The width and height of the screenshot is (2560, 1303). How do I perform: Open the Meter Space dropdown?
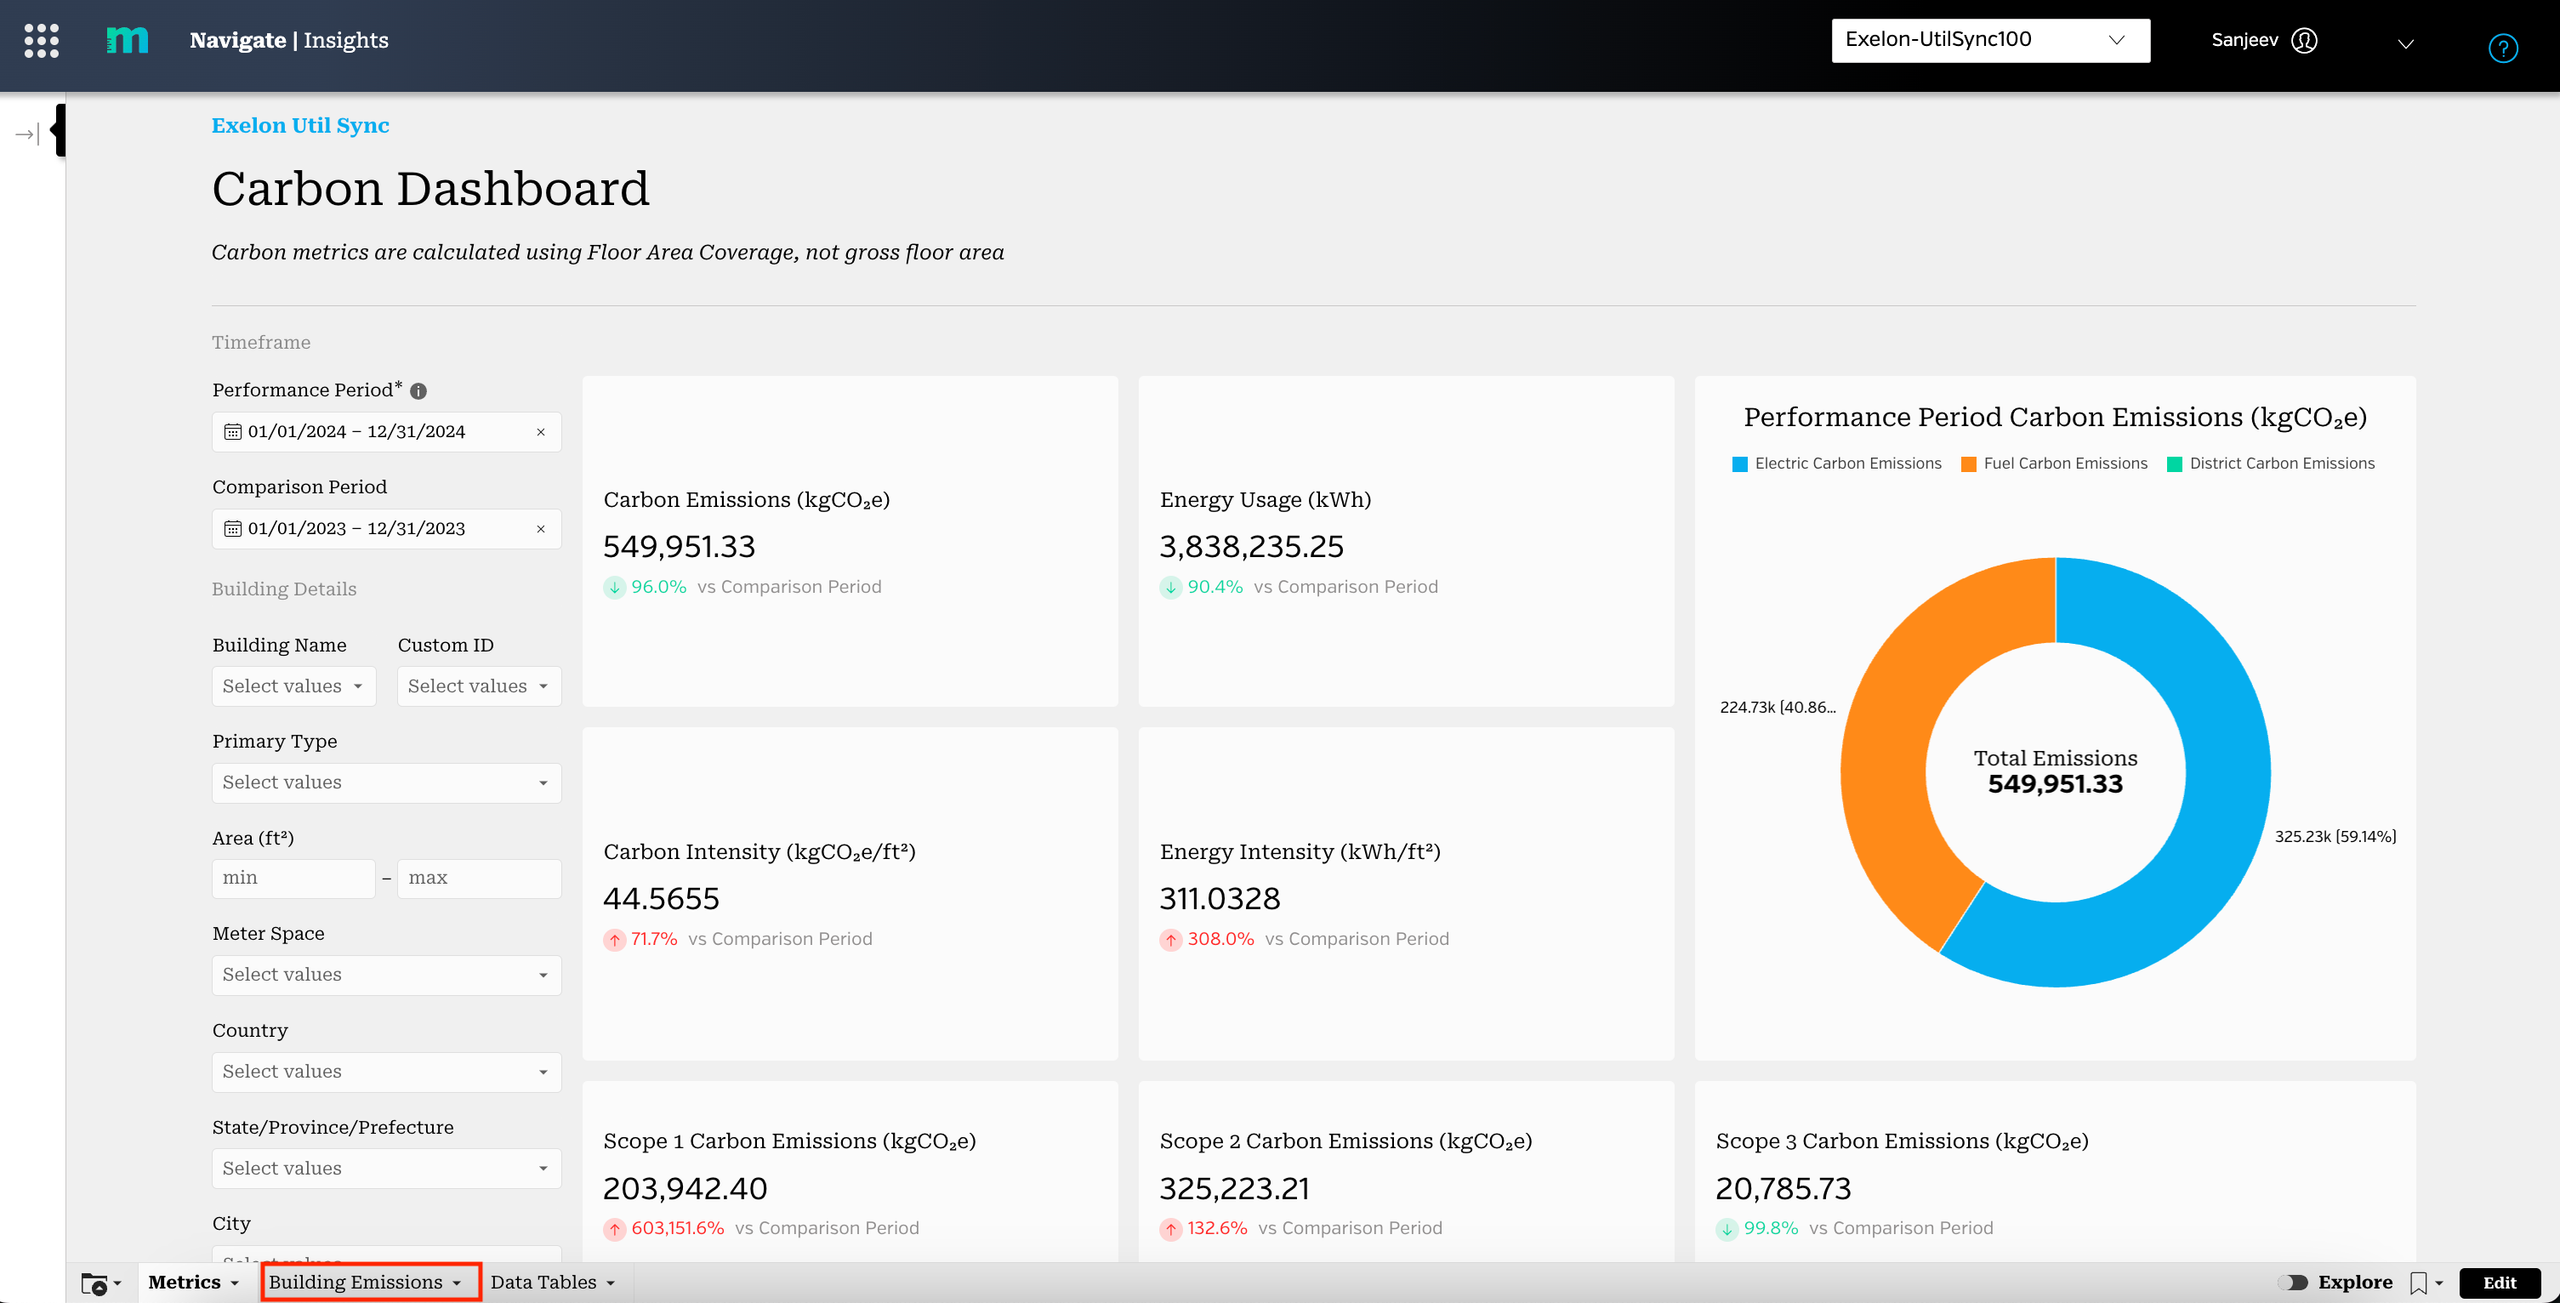point(387,975)
